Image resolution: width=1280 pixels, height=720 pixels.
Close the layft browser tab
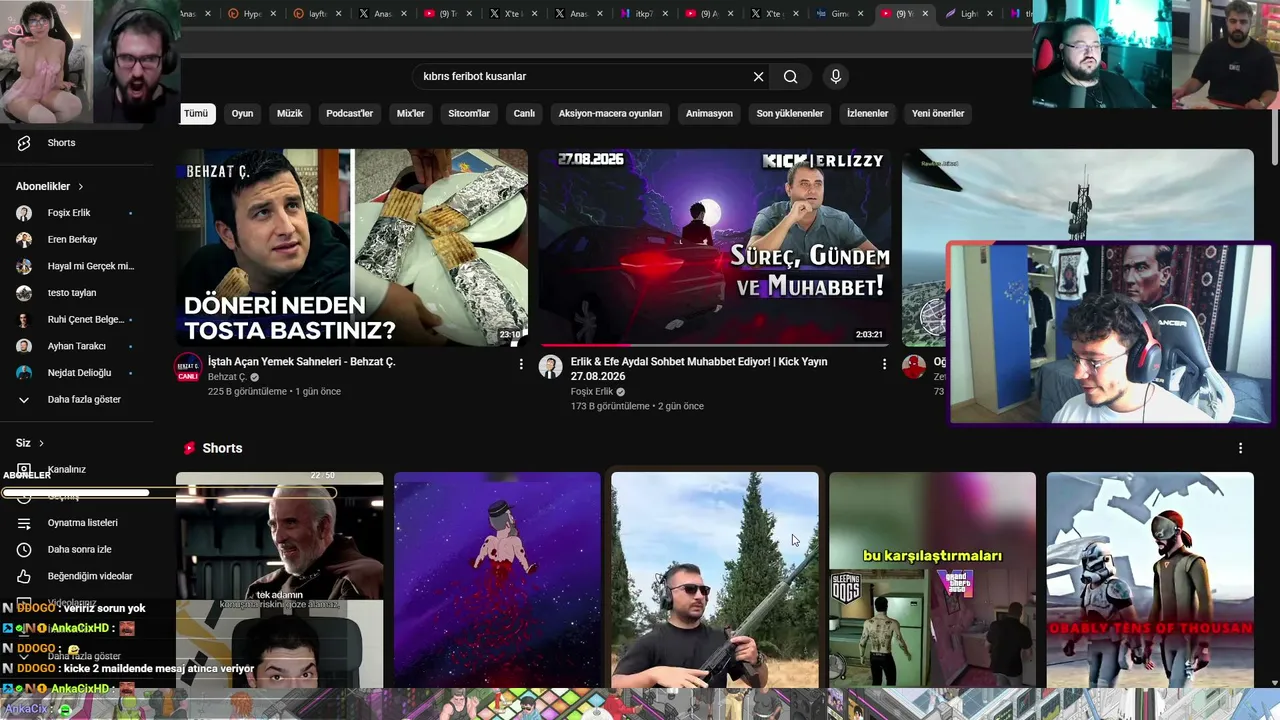click(x=339, y=14)
